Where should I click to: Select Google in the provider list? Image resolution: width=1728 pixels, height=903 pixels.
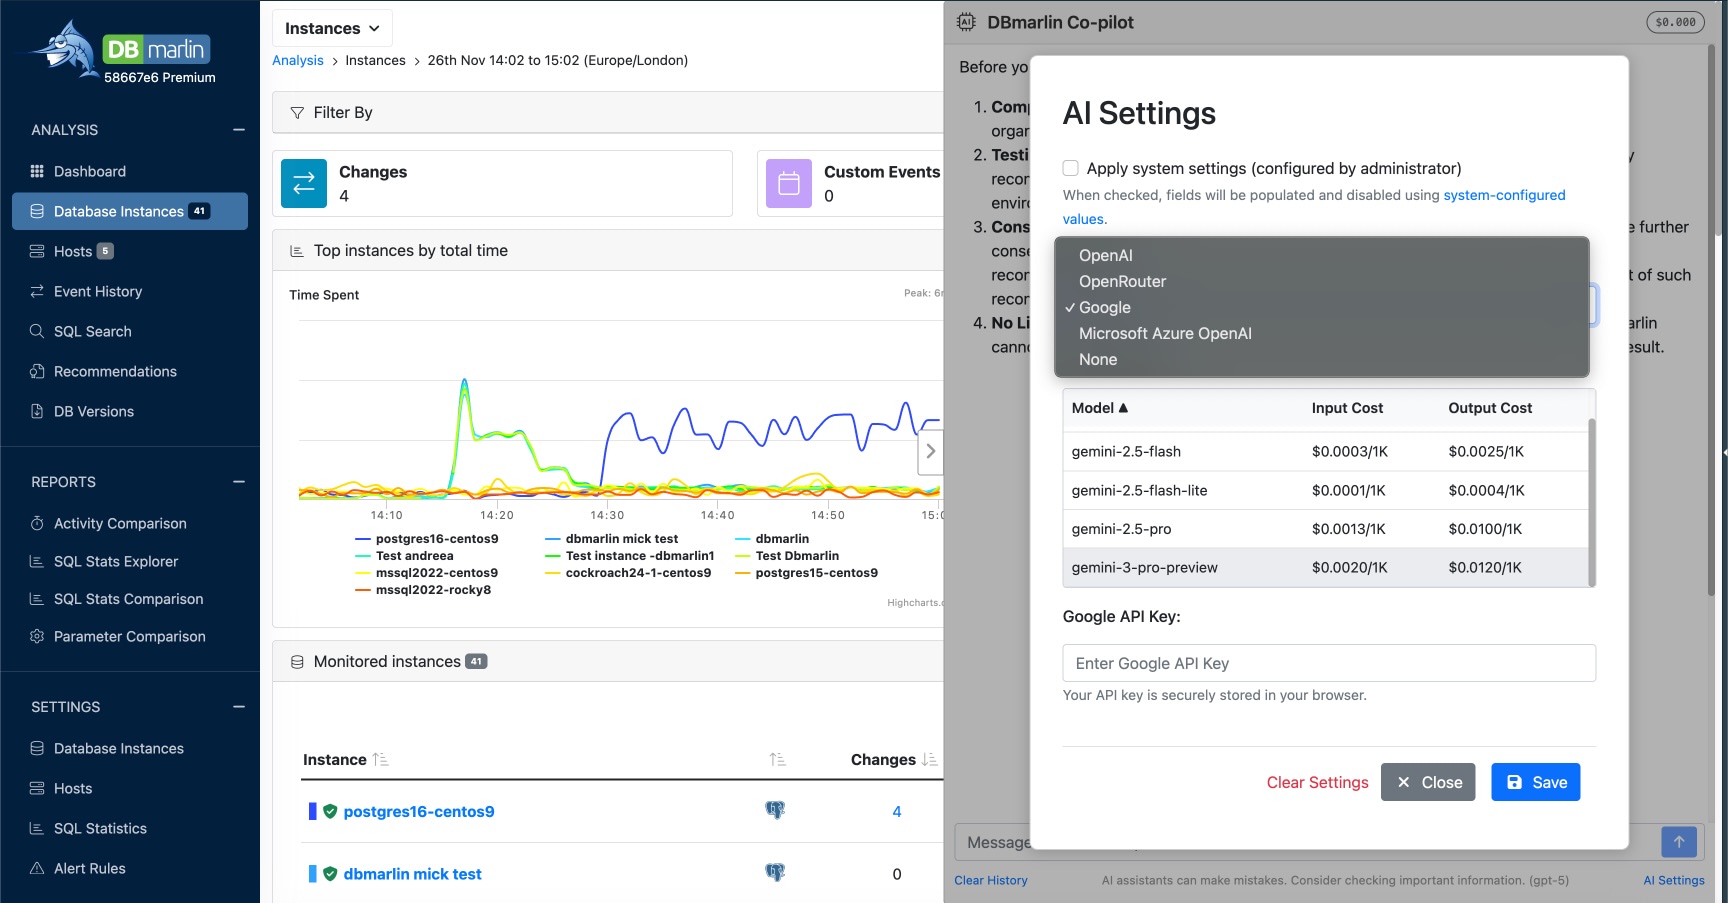[1321, 307]
